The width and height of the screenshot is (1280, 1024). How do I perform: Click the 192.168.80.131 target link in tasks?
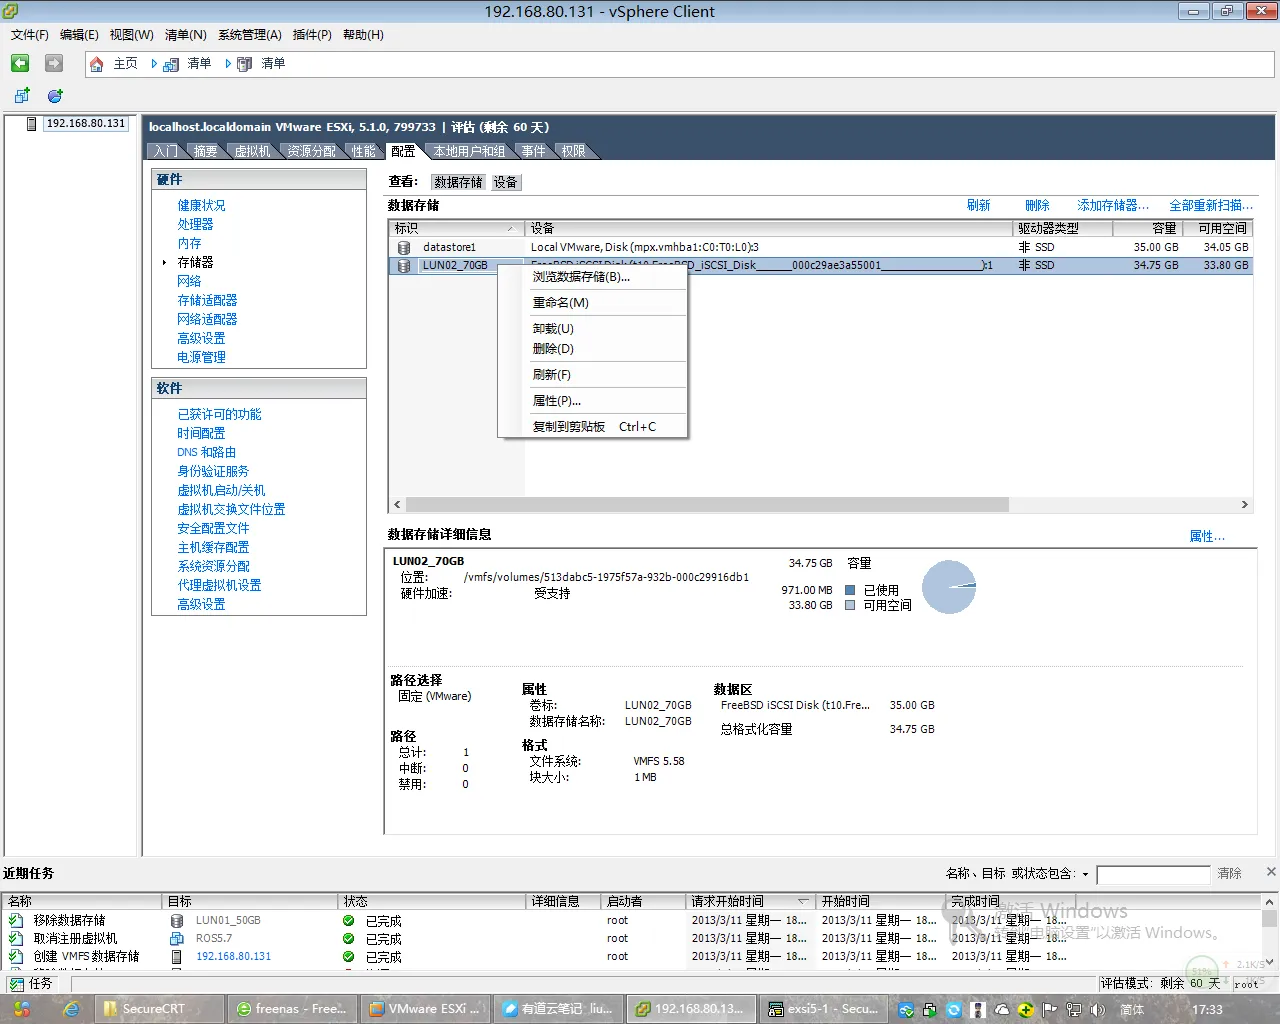[233, 956]
